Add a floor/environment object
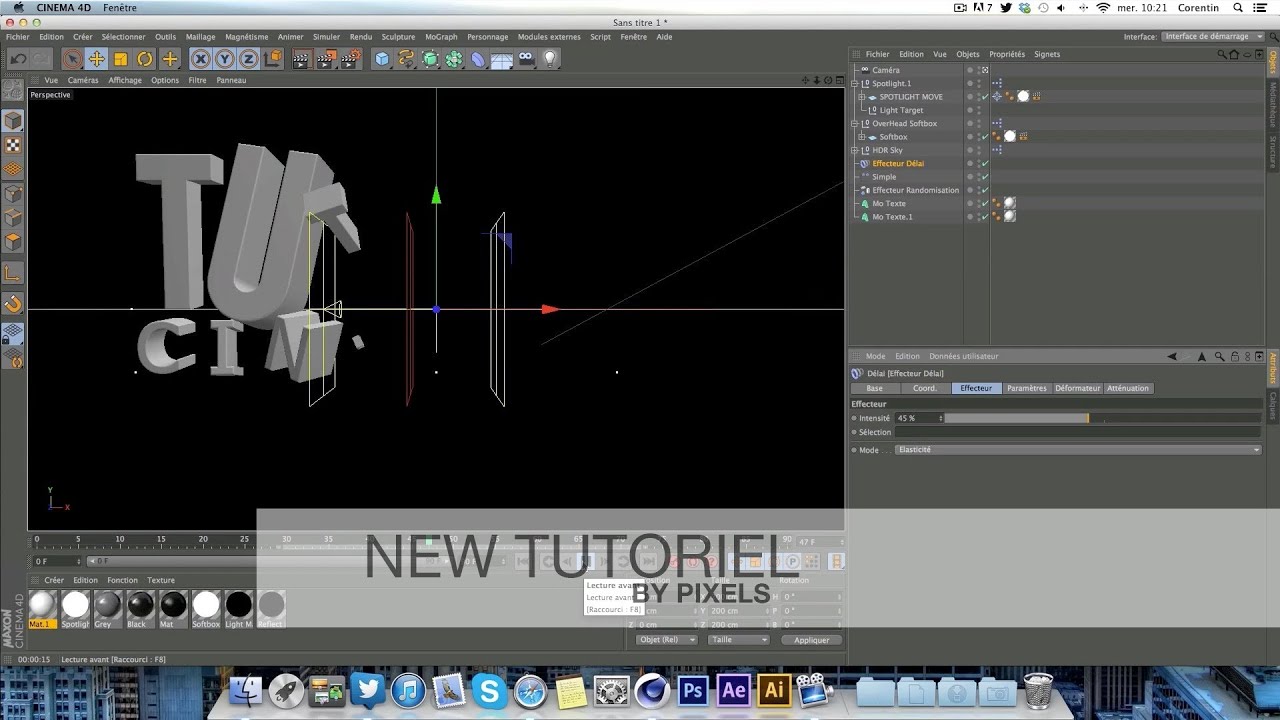This screenshot has width=1280, height=720. pyautogui.click(x=502, y=59)
